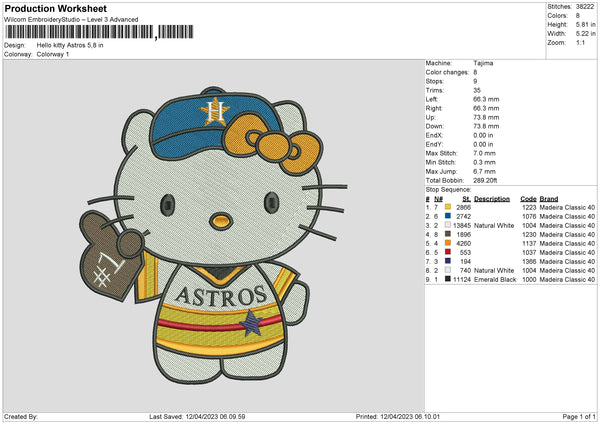Click thread code 1076
The width and height of the screenshot is (600, 424).
click(529, 217)
